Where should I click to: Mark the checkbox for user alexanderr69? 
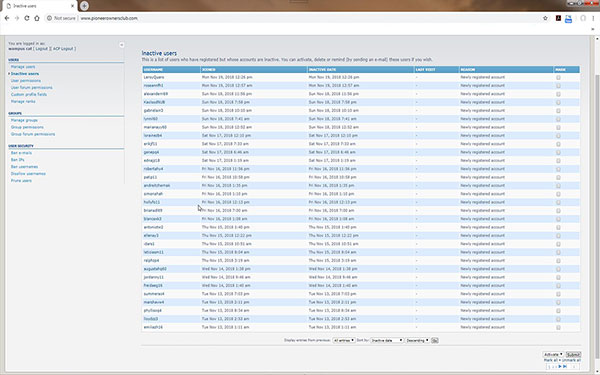coord(558,94)
